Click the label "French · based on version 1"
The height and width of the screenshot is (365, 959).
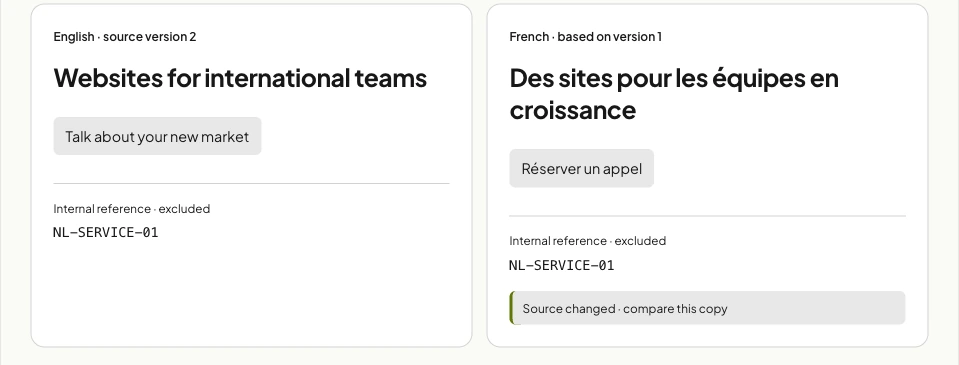click(x=585, y=37)
